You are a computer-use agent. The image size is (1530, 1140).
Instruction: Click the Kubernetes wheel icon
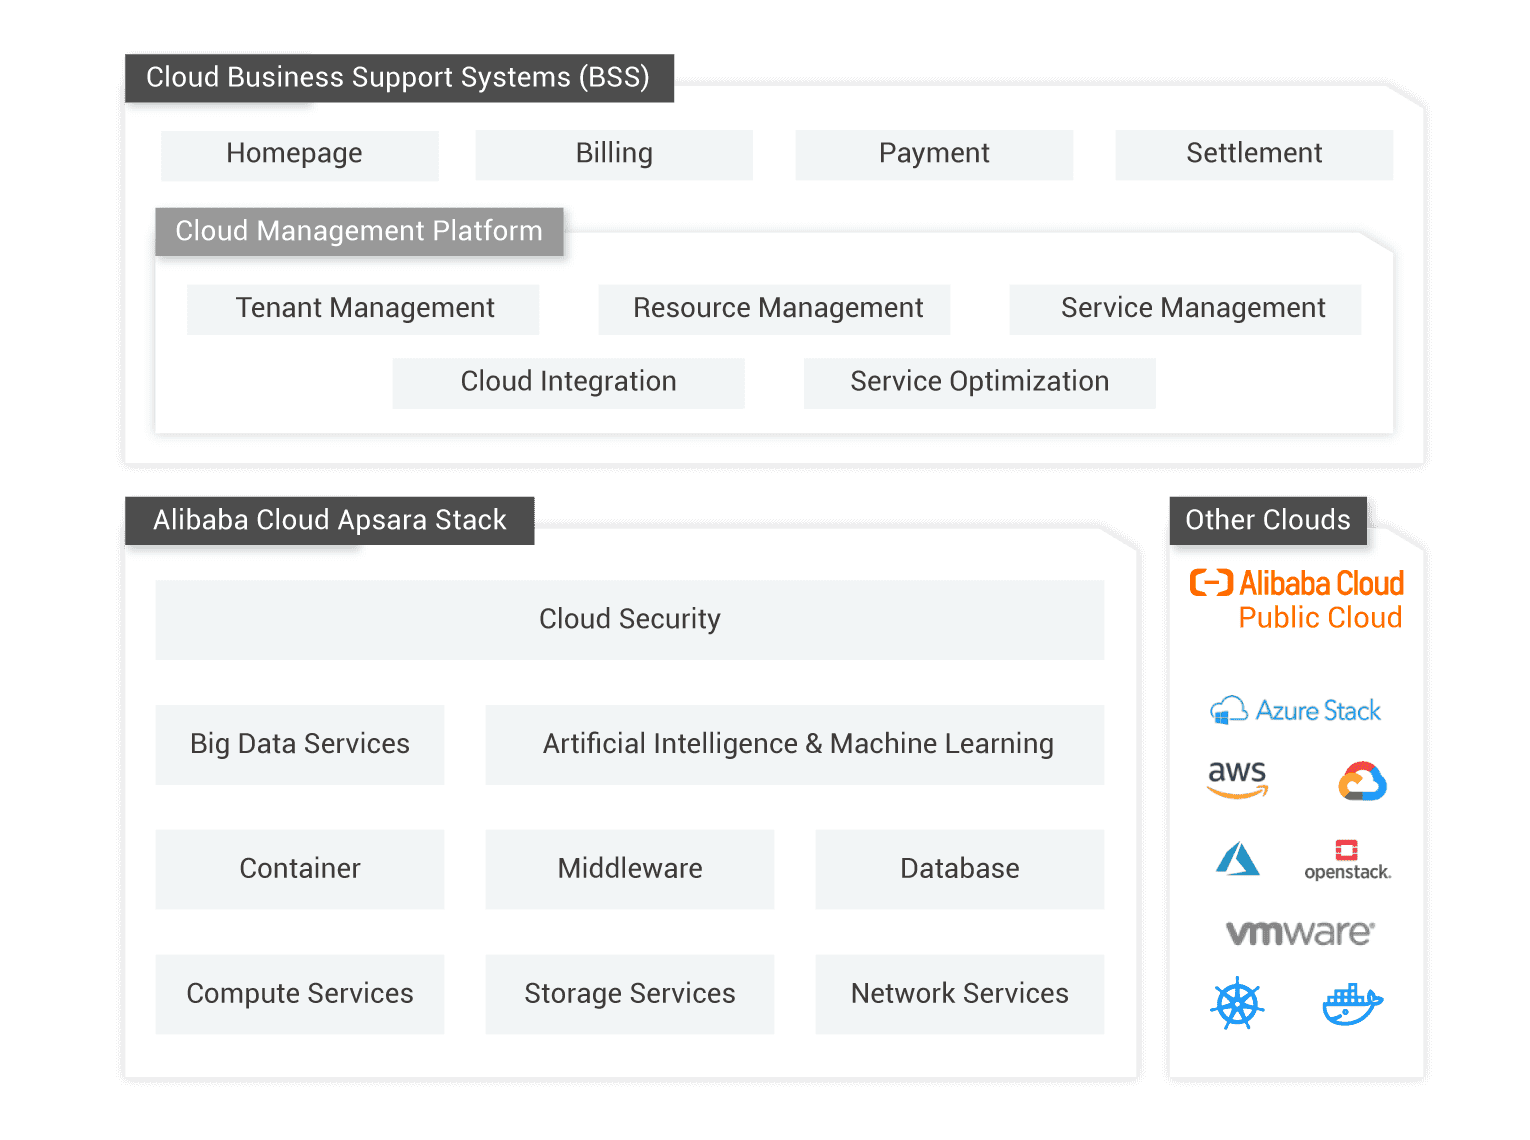(1237, 1003)
